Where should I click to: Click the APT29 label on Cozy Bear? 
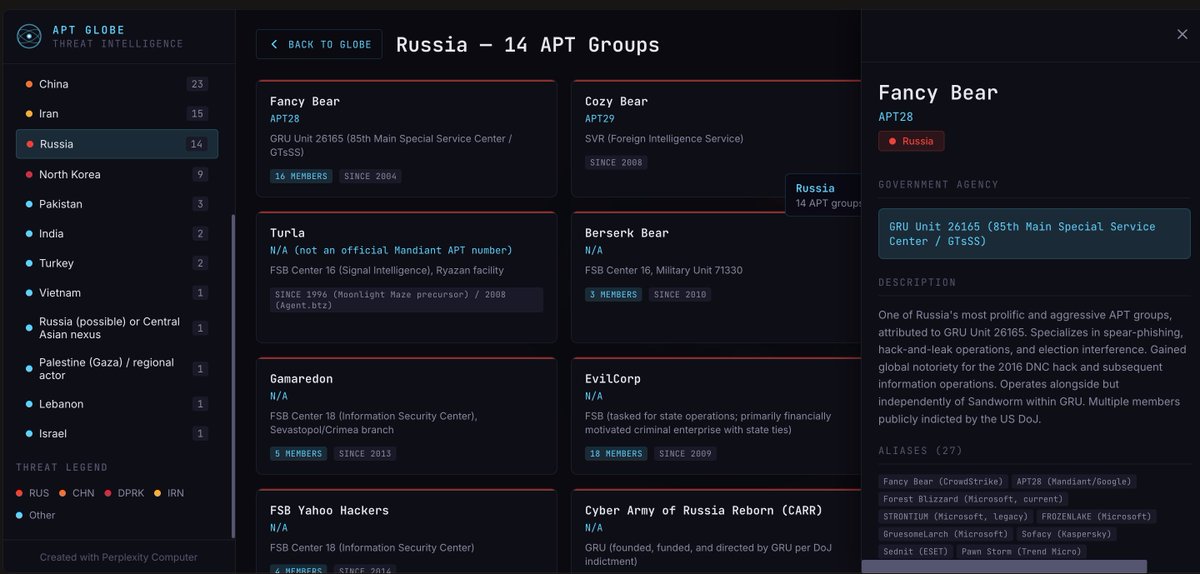[601, 119]
